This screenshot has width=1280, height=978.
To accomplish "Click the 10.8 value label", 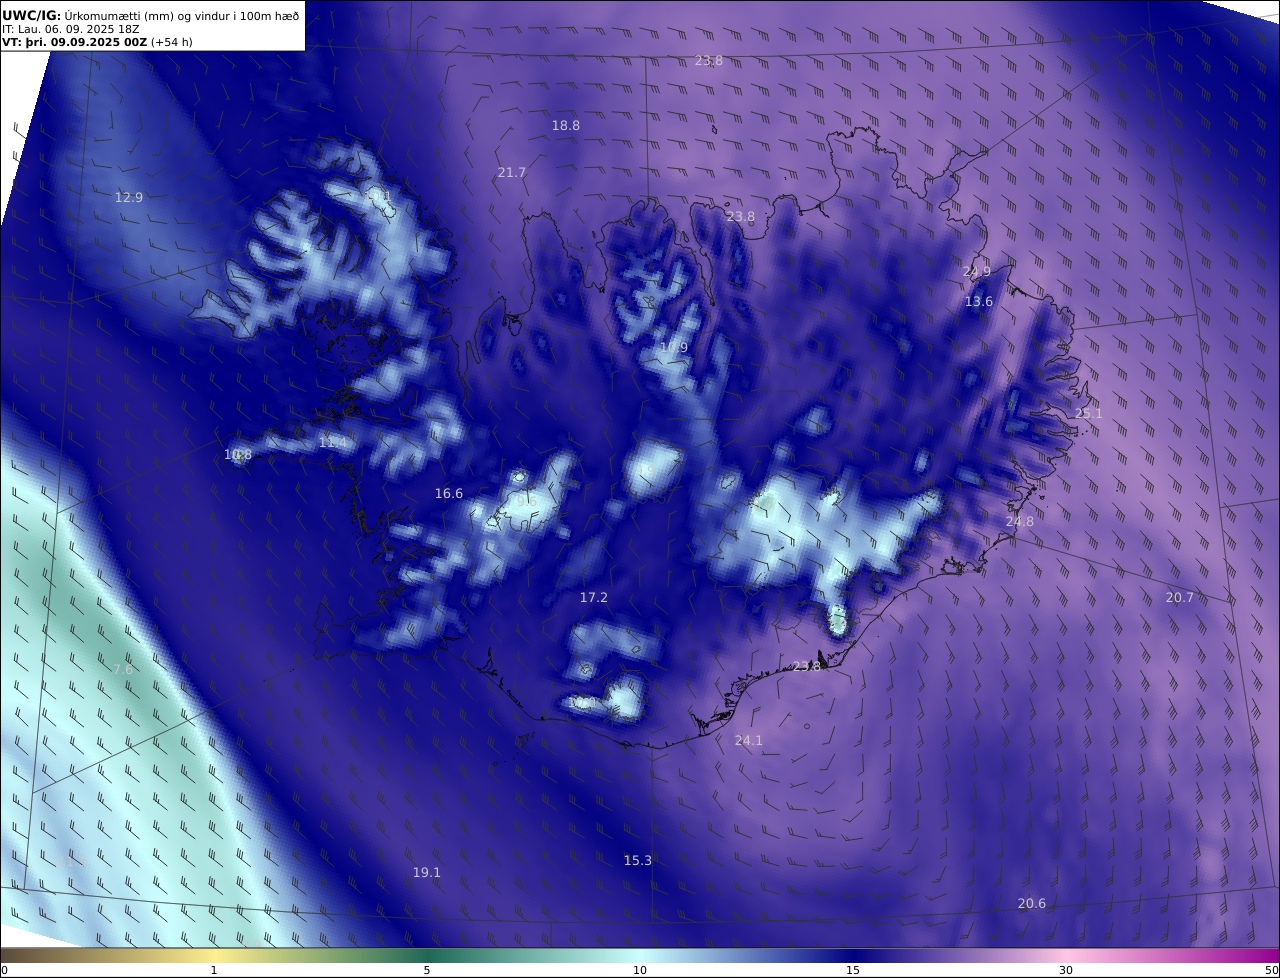I will (238, 455).
